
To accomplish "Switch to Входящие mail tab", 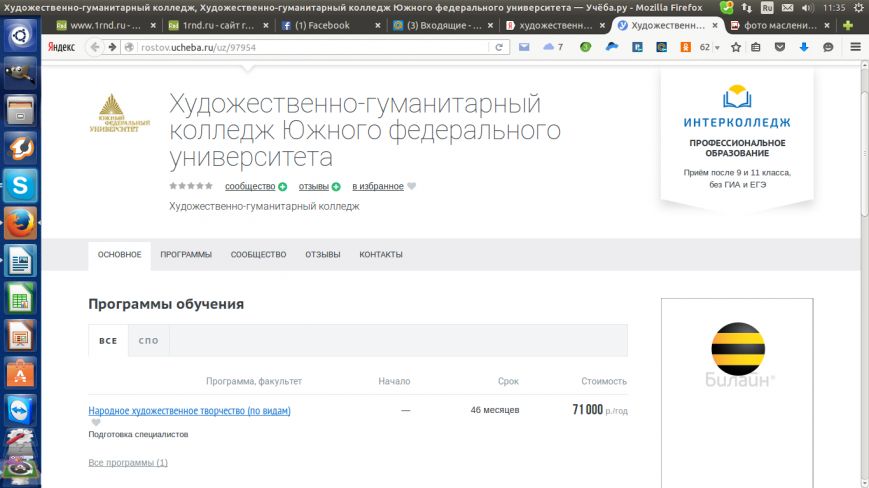I will click(x=443, y=25).
